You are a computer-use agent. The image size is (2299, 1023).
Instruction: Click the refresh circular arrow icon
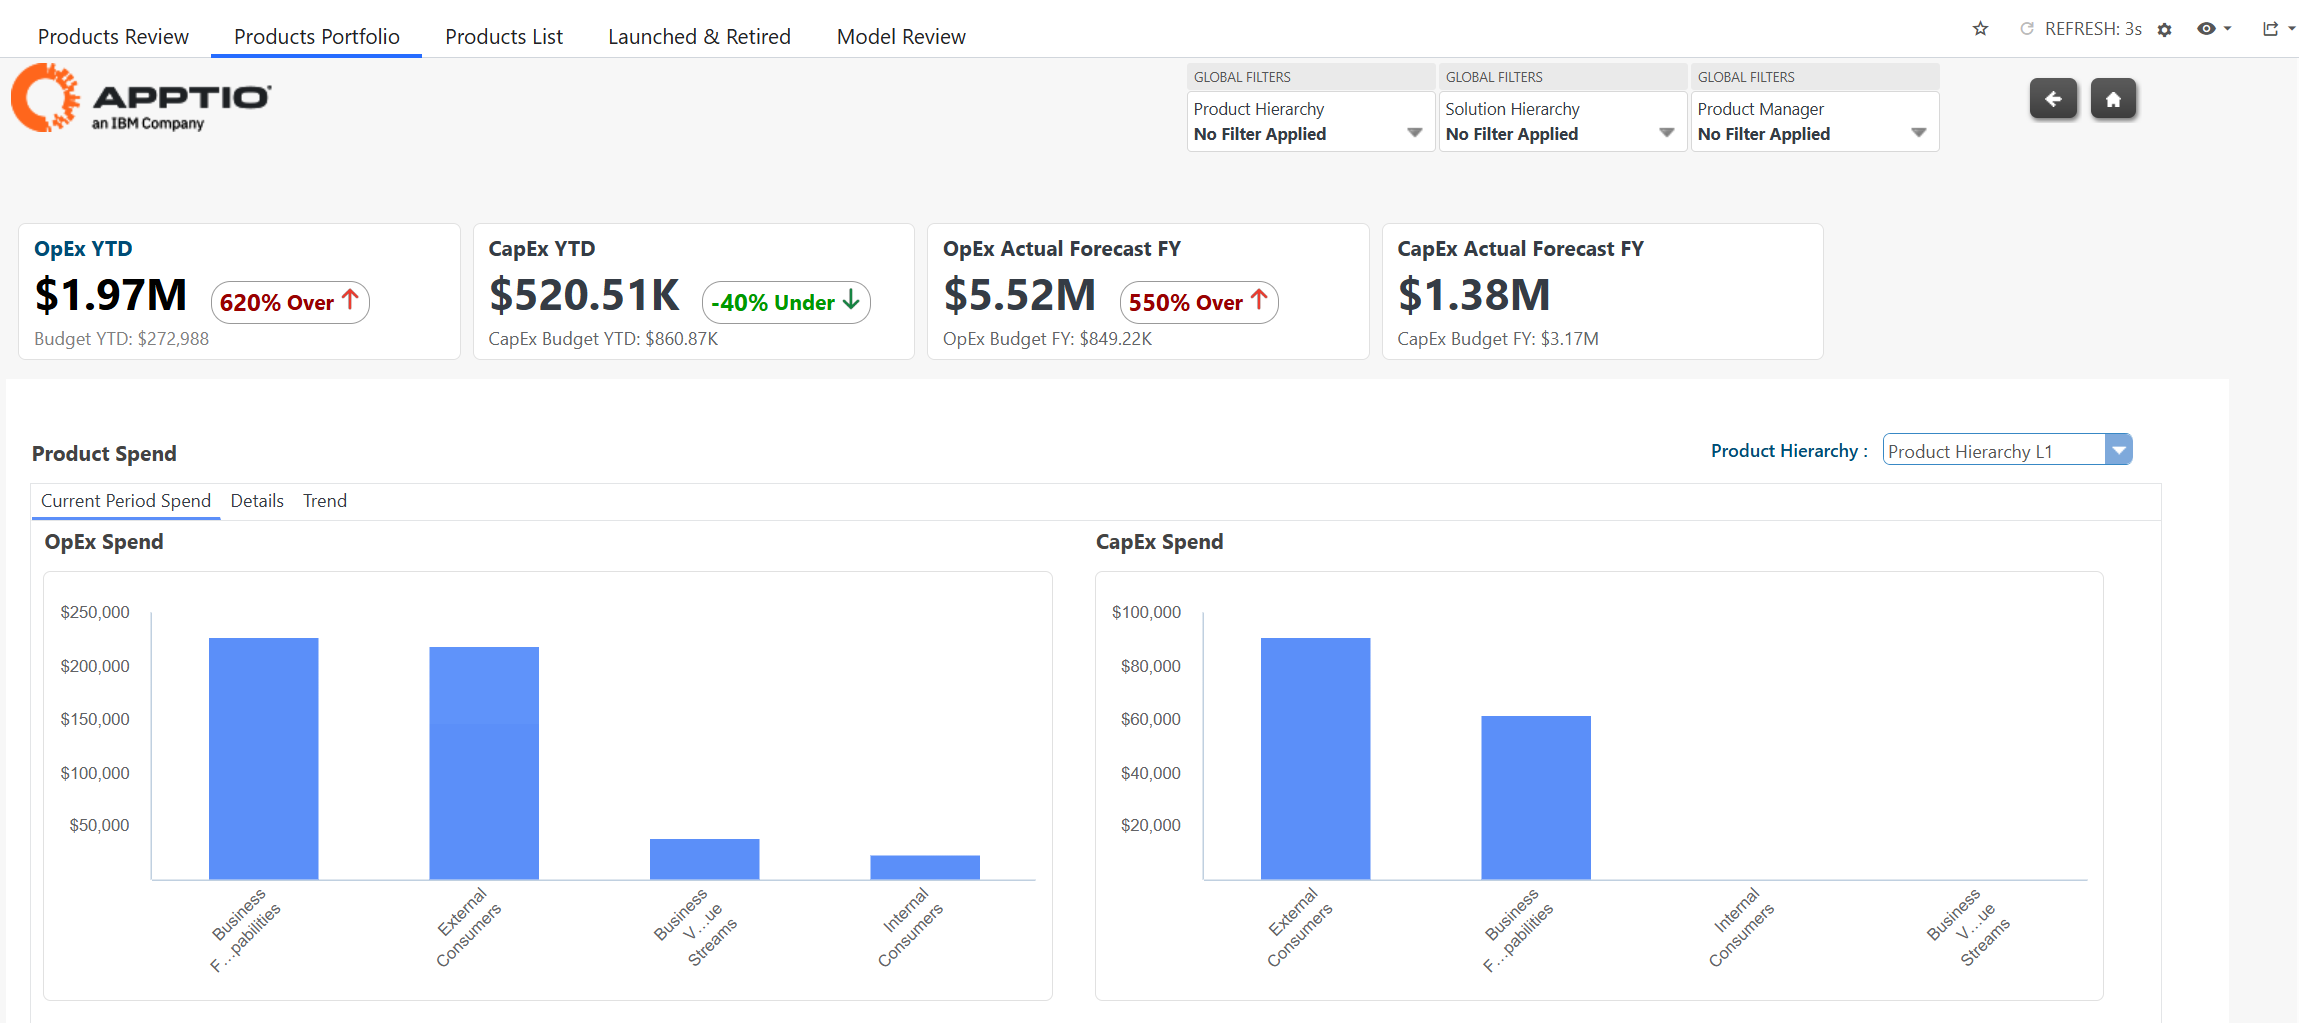coord(2027,29)
